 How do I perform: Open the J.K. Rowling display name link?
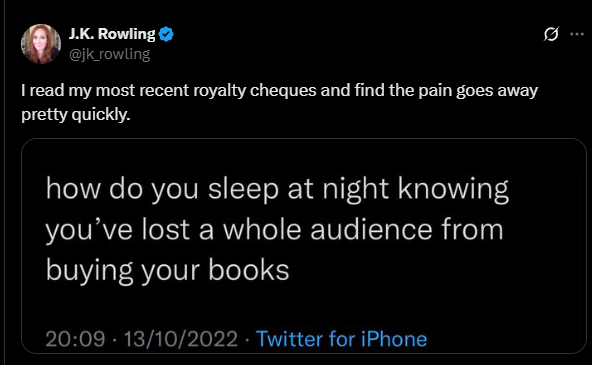click(x=112, y=34)
